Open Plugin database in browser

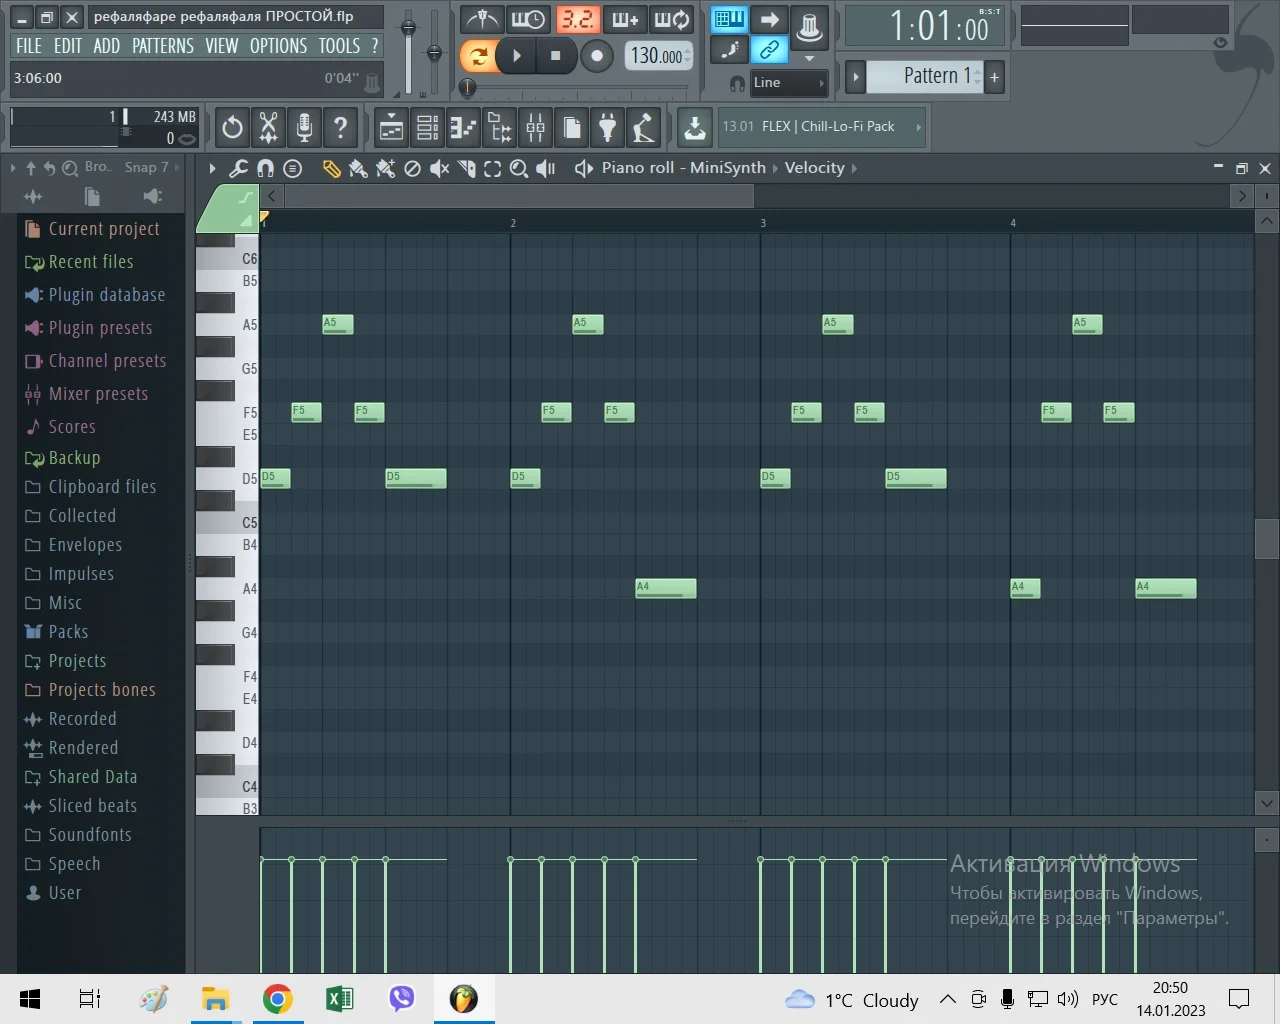[x=106, y=295]
